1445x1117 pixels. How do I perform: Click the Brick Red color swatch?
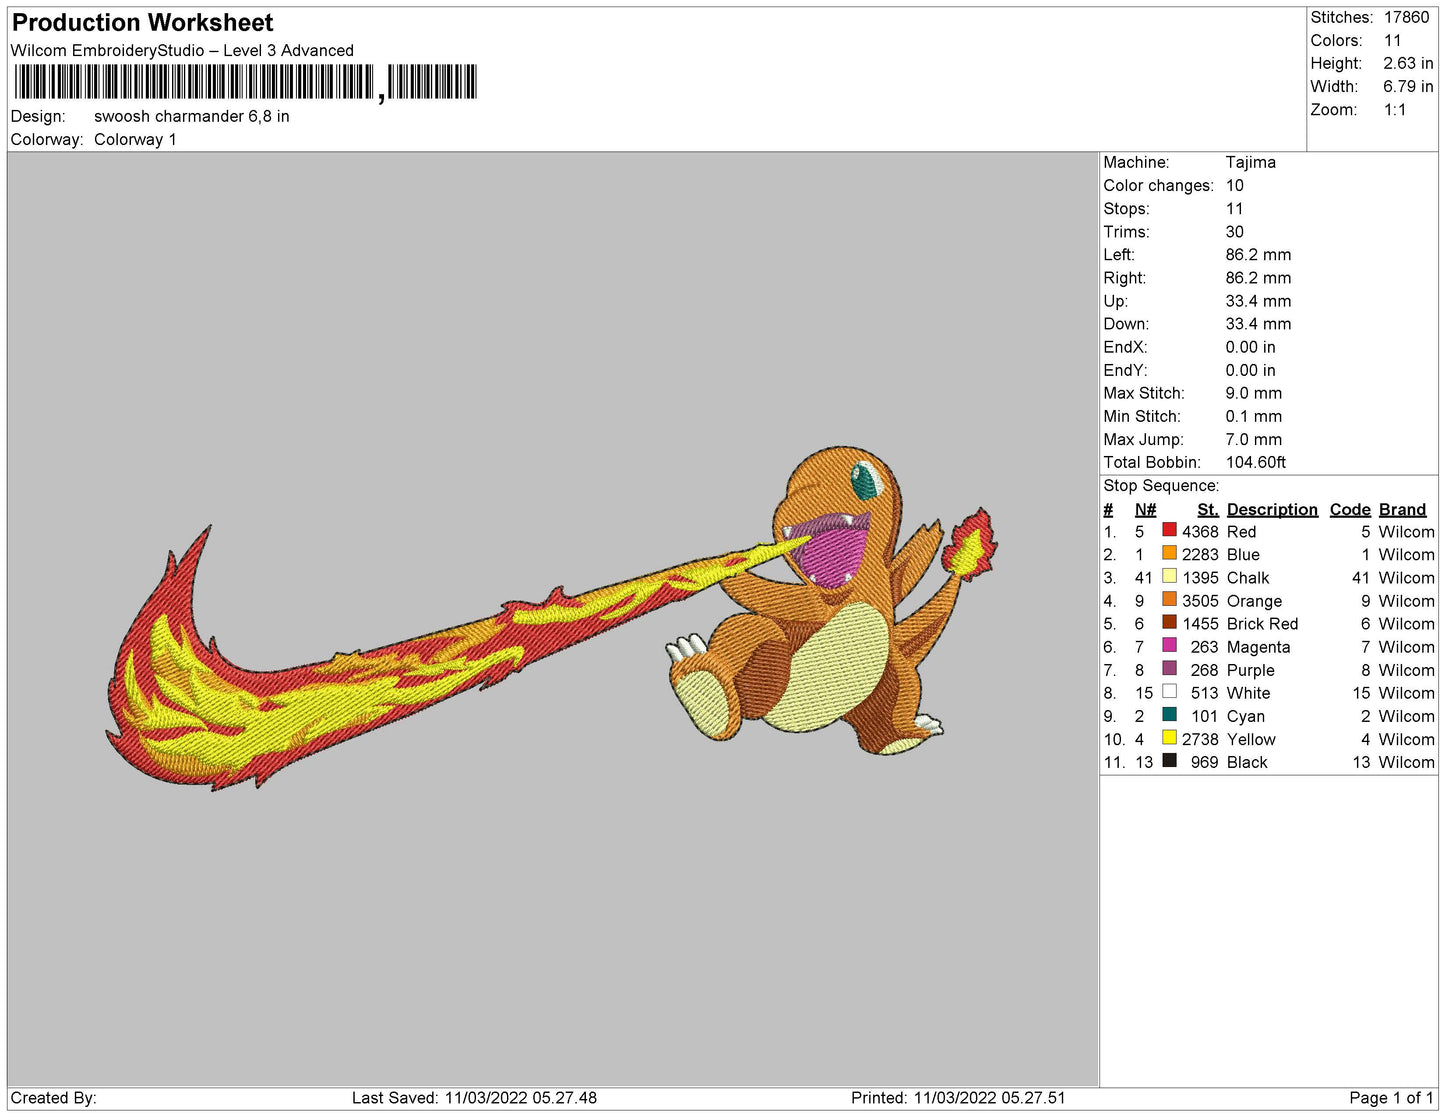(x=1169, y=623)
